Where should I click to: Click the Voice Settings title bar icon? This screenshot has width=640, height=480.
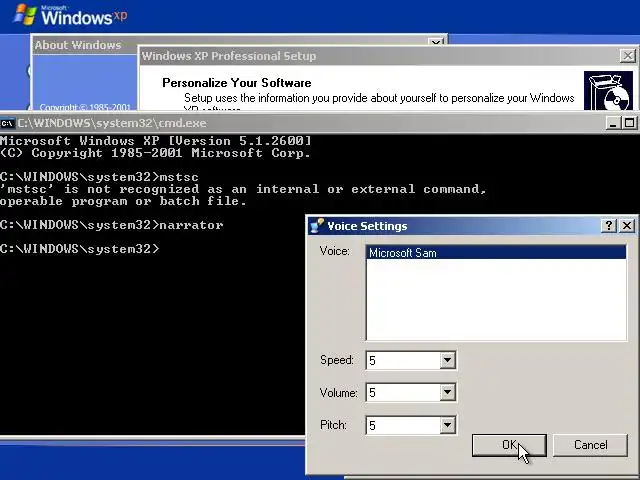[316, 225]
